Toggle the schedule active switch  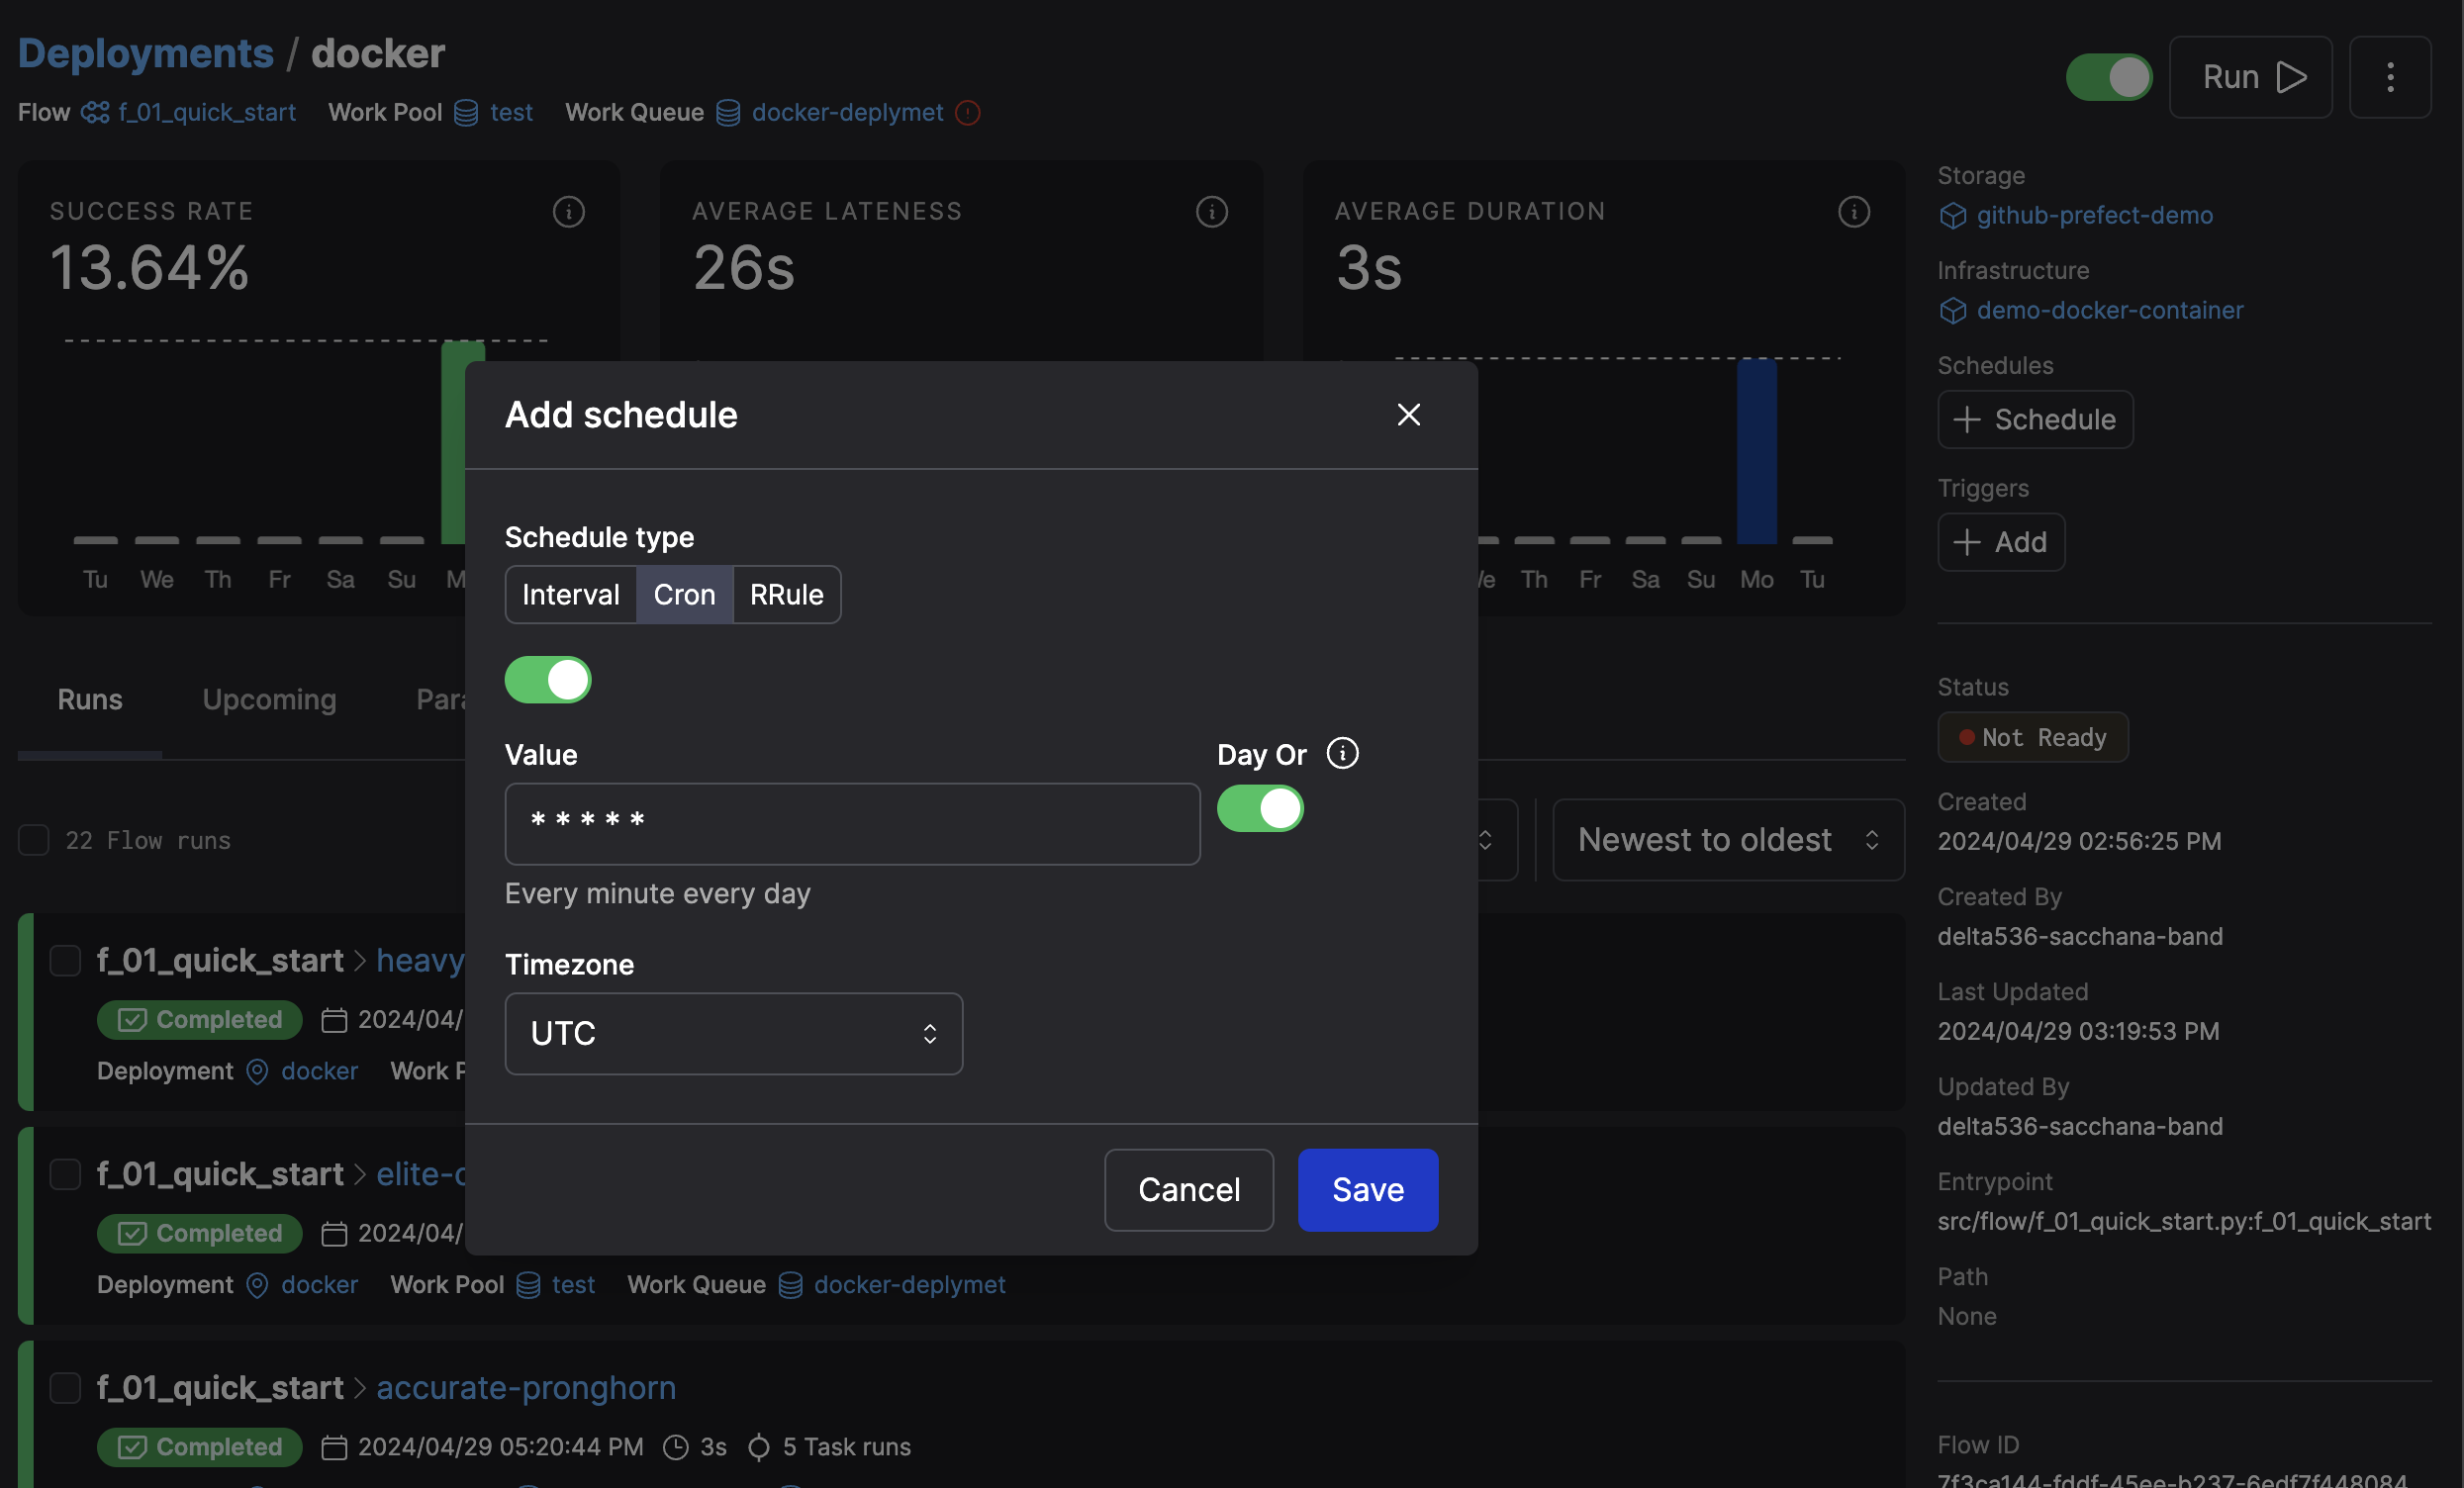coord(547,679)
